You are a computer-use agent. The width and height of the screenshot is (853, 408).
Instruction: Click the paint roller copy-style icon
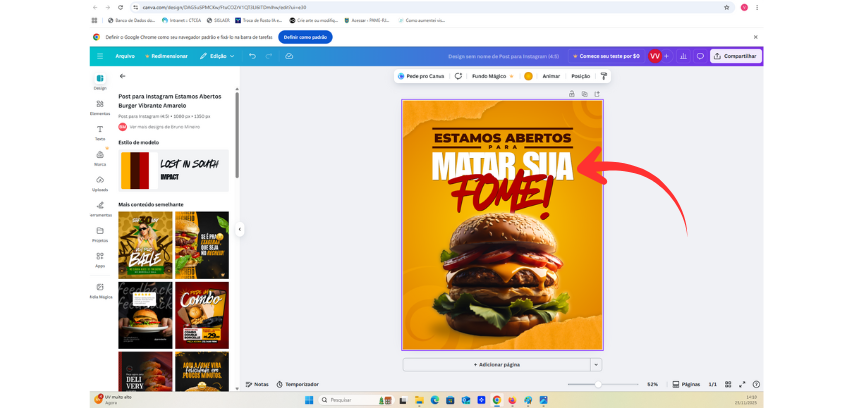tap(603, 76)
